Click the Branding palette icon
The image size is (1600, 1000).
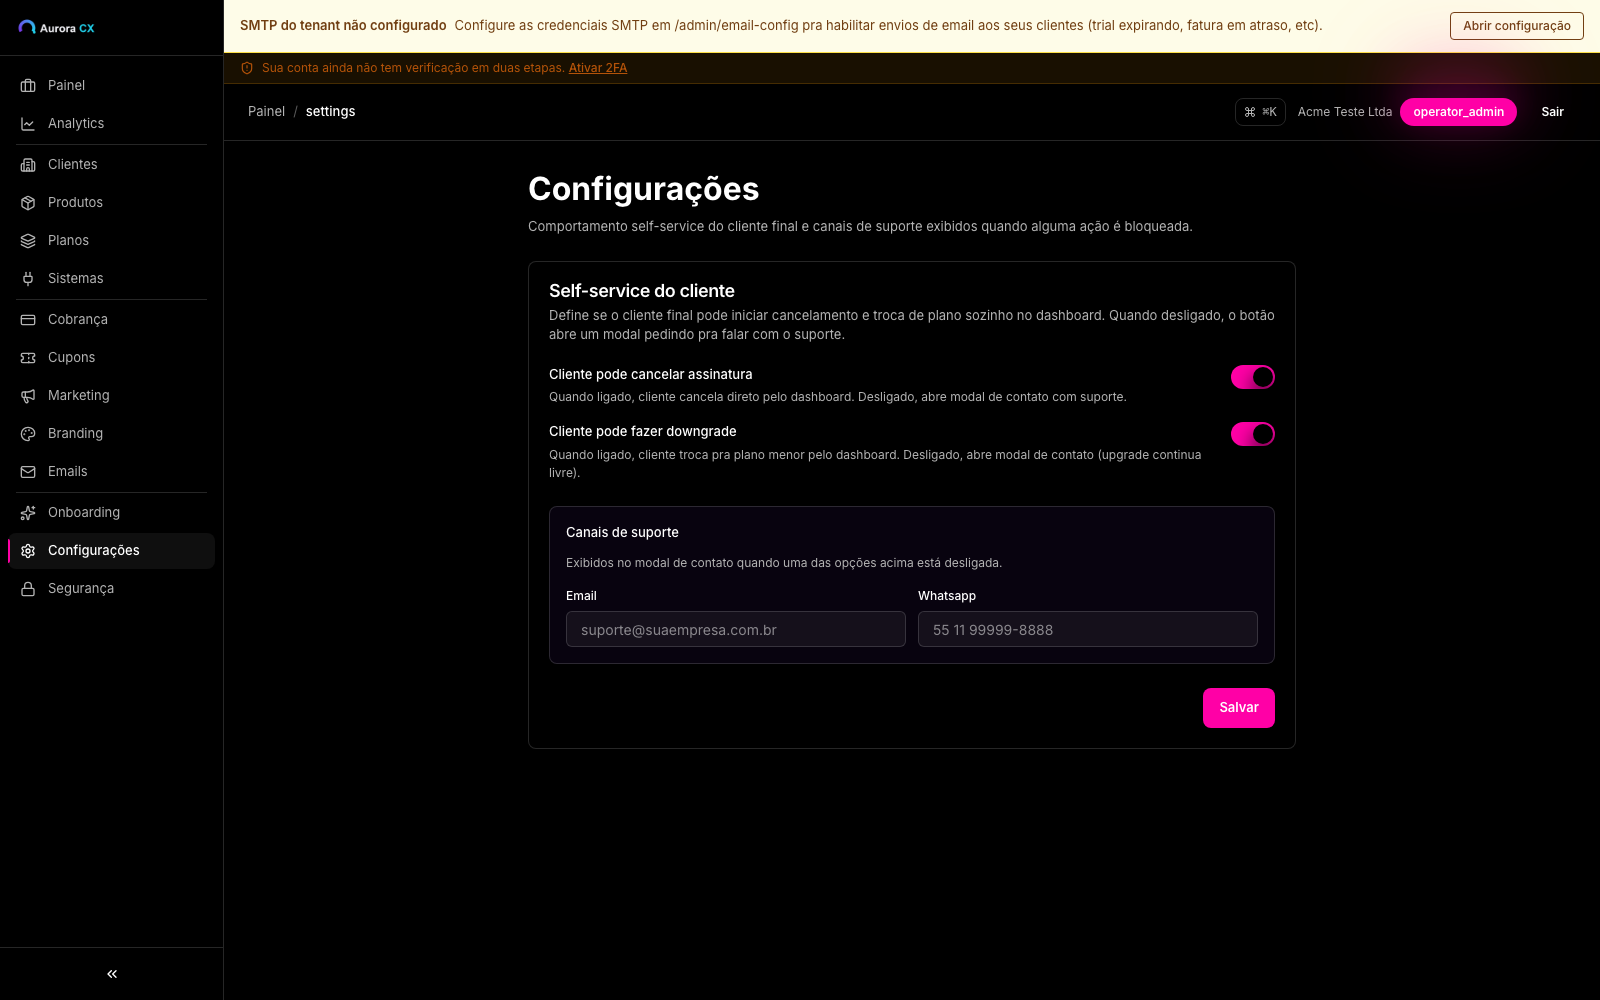tap(28, 434)
